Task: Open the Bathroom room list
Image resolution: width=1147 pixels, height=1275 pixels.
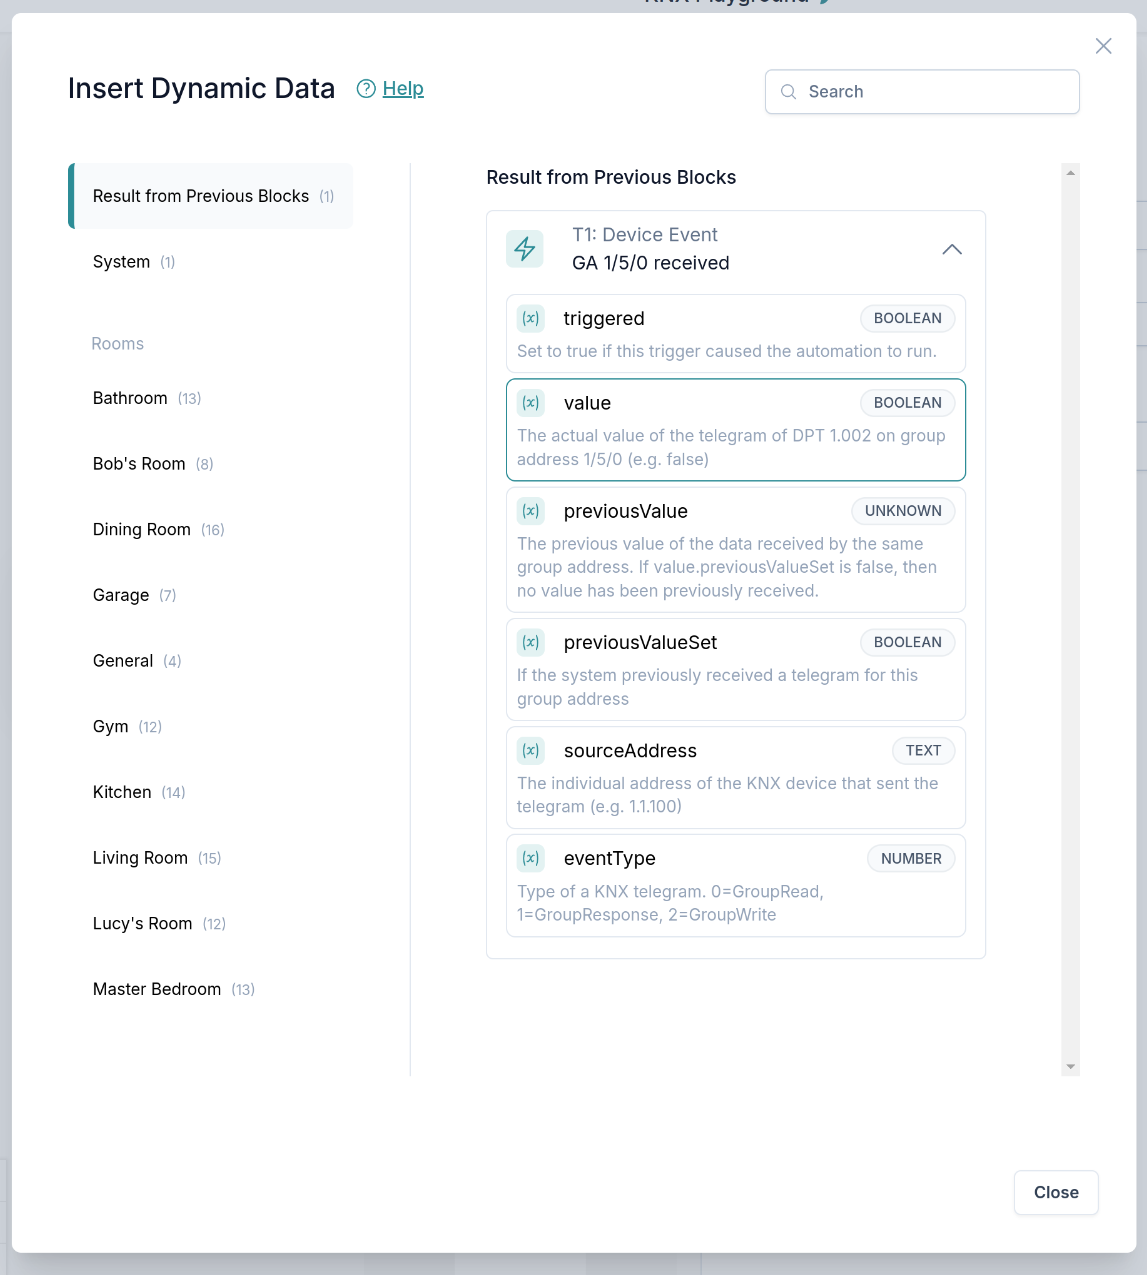Action: coord(131,398)
